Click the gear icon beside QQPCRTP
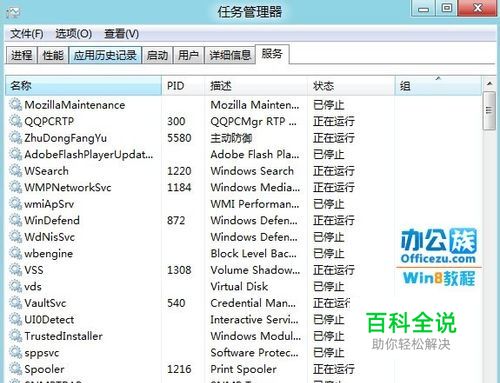Image resolution: width=500 pixels, height=383 pixels. point(15,121)
